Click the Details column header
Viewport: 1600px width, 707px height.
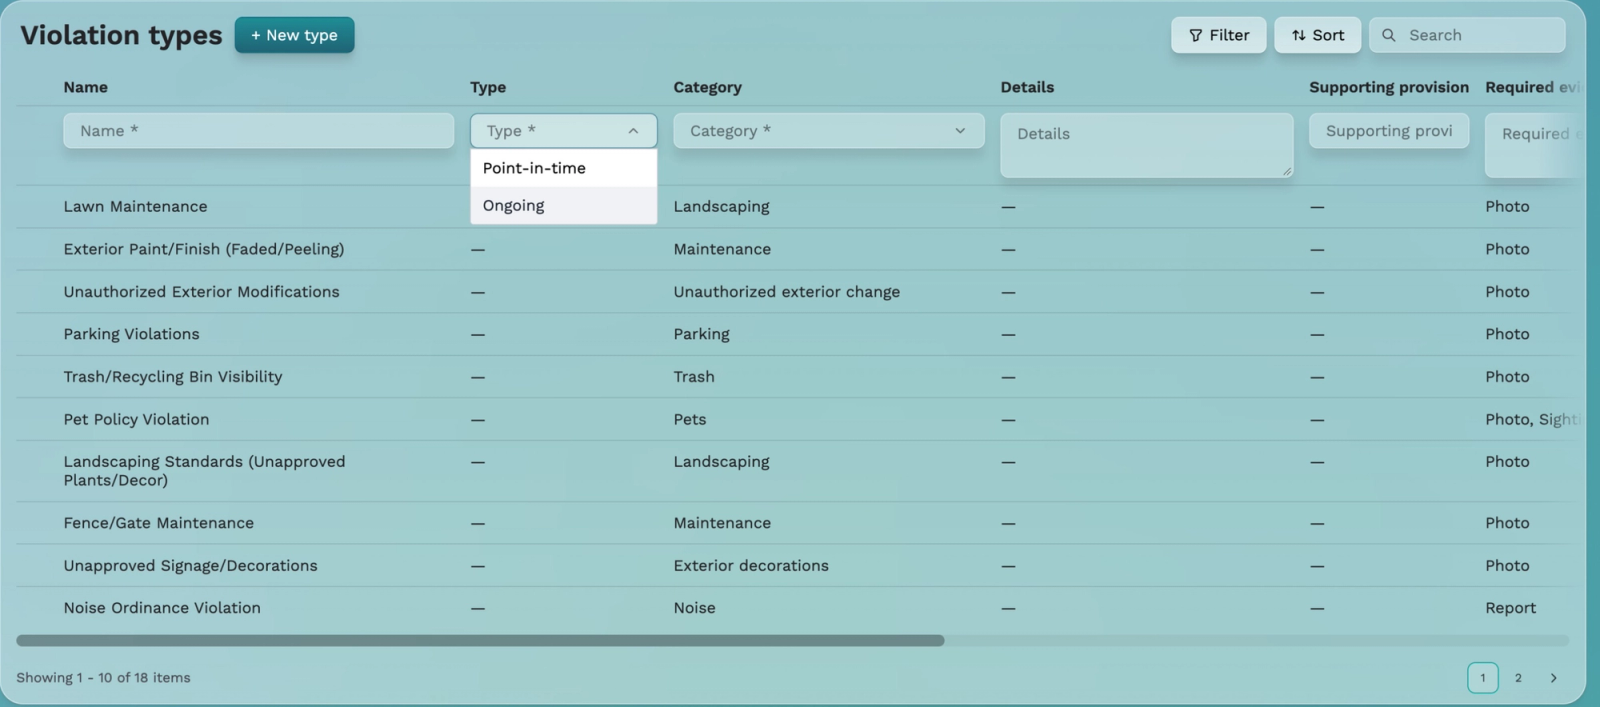1027,87
